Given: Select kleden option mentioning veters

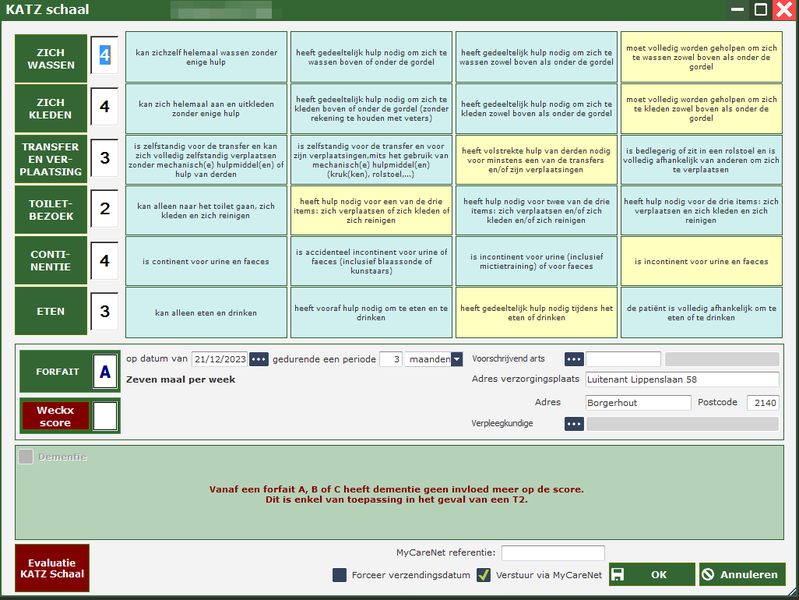Looking at the screenshot, I should tap(371, 109).
